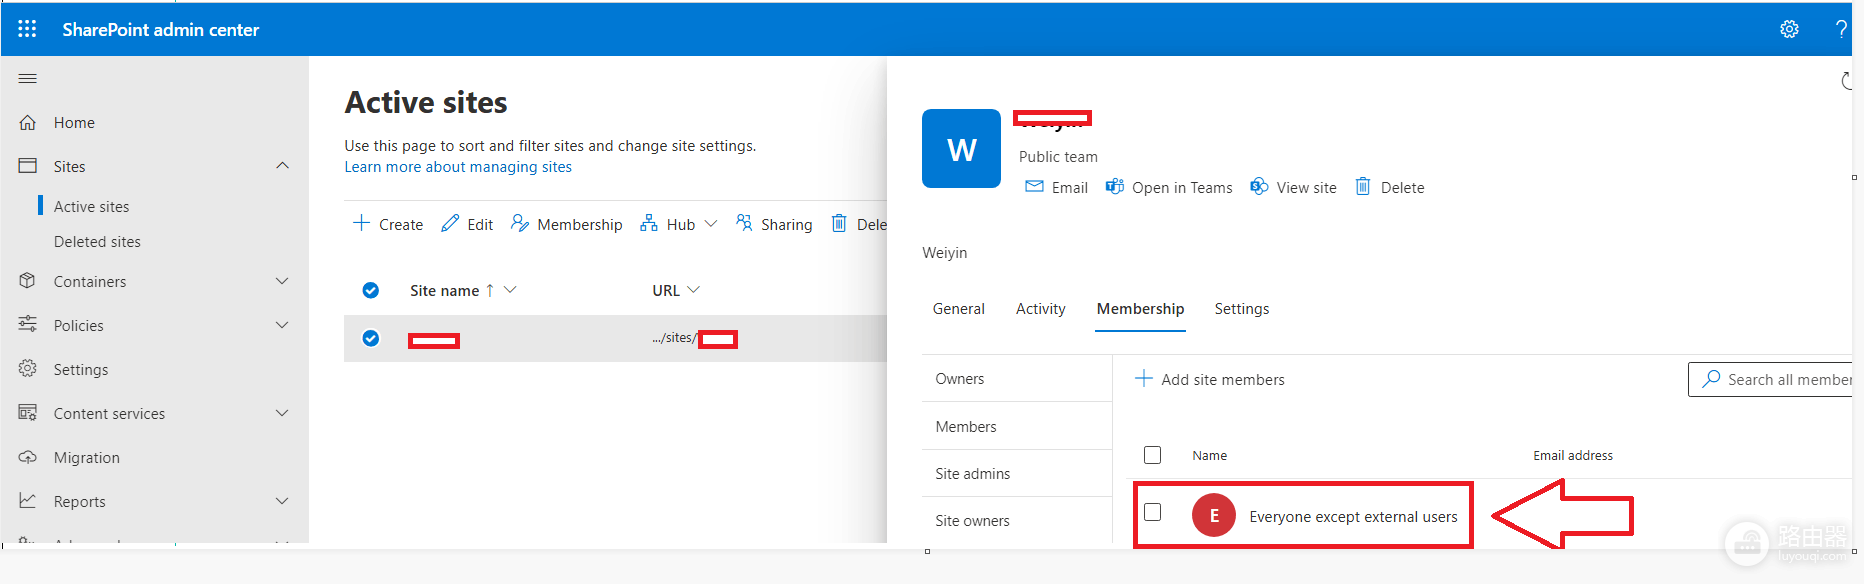Click Open in Teams button
1865x584 pixels.
click(x=1169, y=187)
